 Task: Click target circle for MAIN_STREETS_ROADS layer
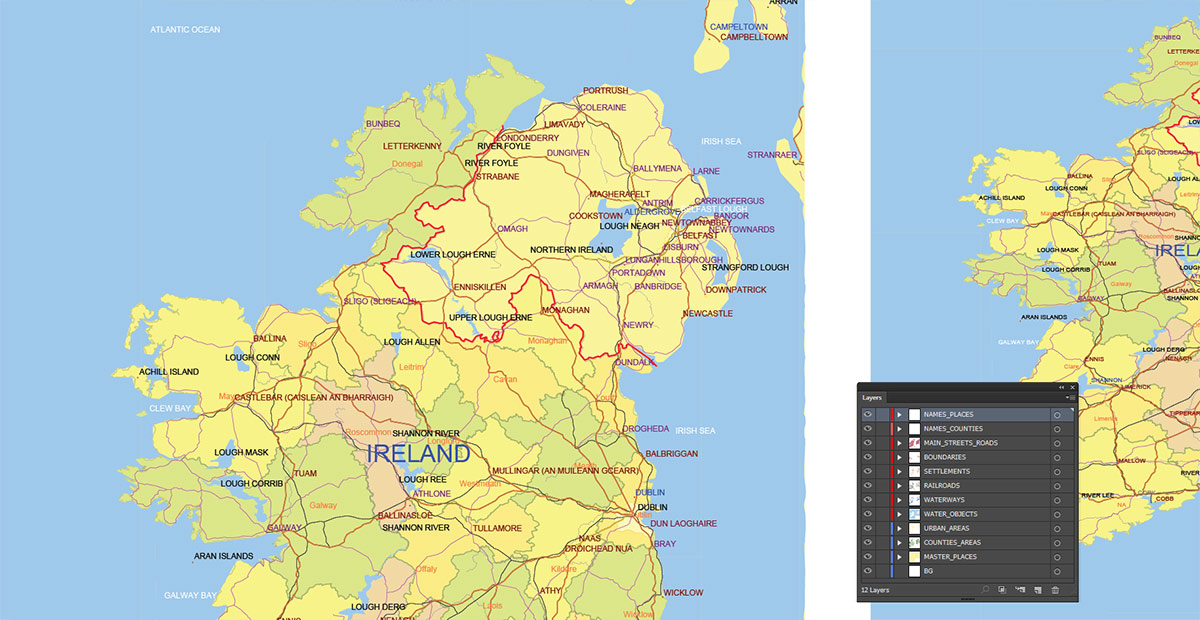(1057, 443)
